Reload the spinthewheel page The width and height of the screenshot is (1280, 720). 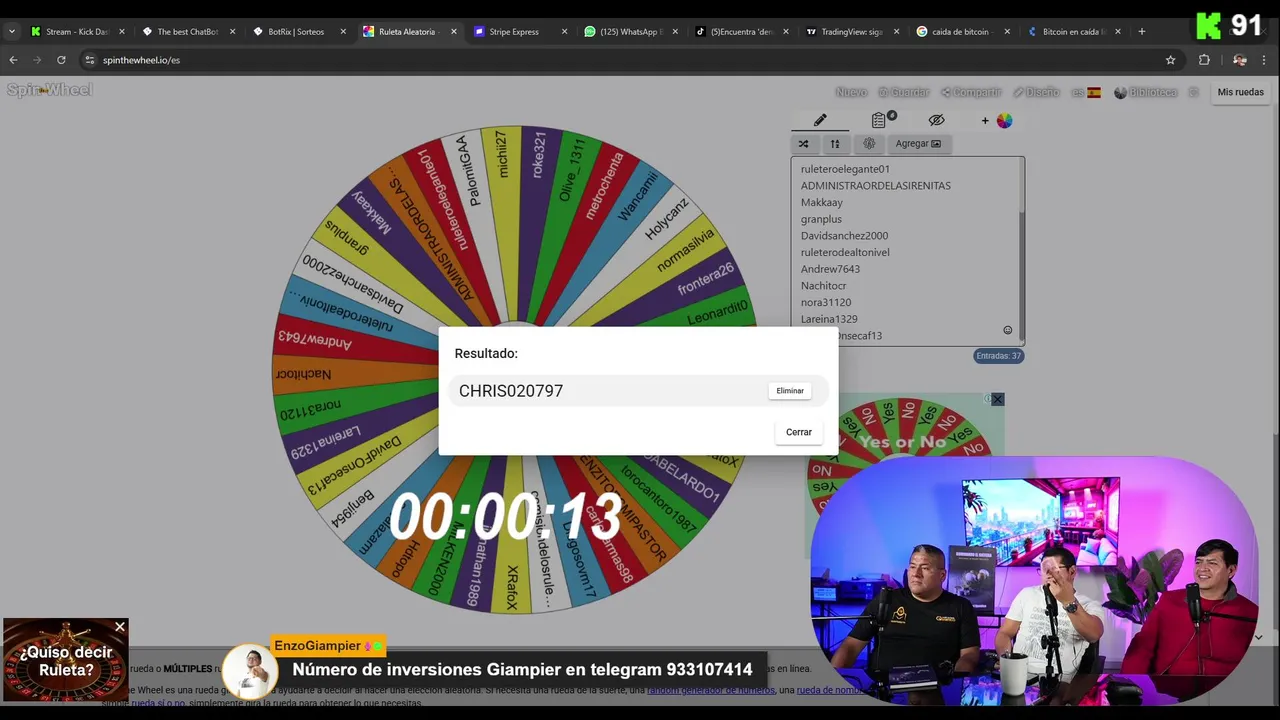[61, 60]
